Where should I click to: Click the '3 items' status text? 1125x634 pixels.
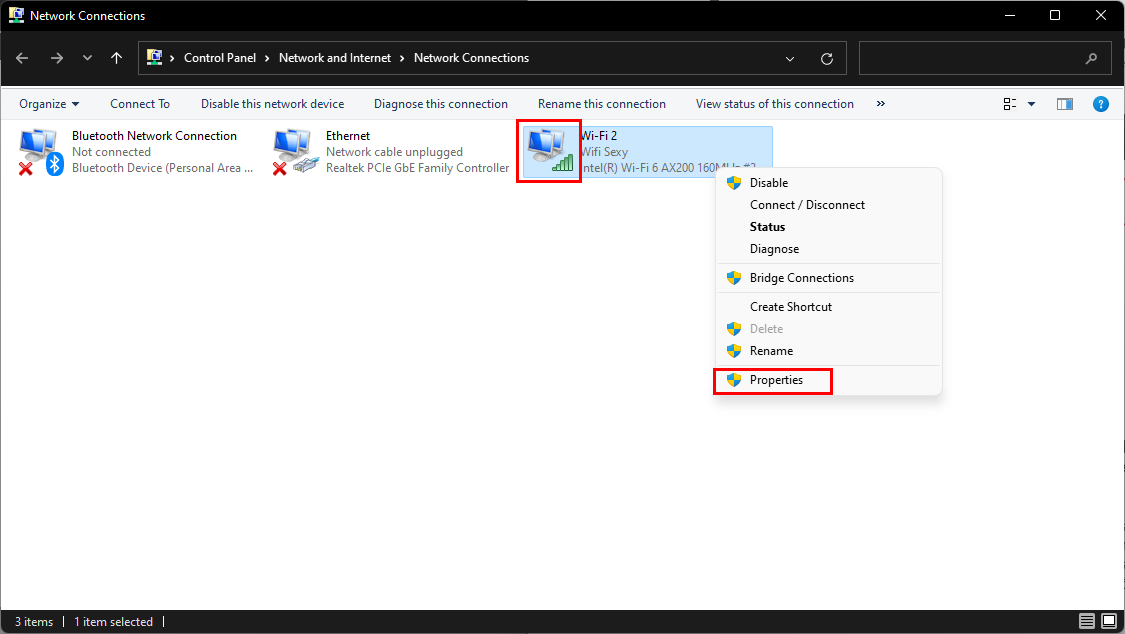coord(34,622)
